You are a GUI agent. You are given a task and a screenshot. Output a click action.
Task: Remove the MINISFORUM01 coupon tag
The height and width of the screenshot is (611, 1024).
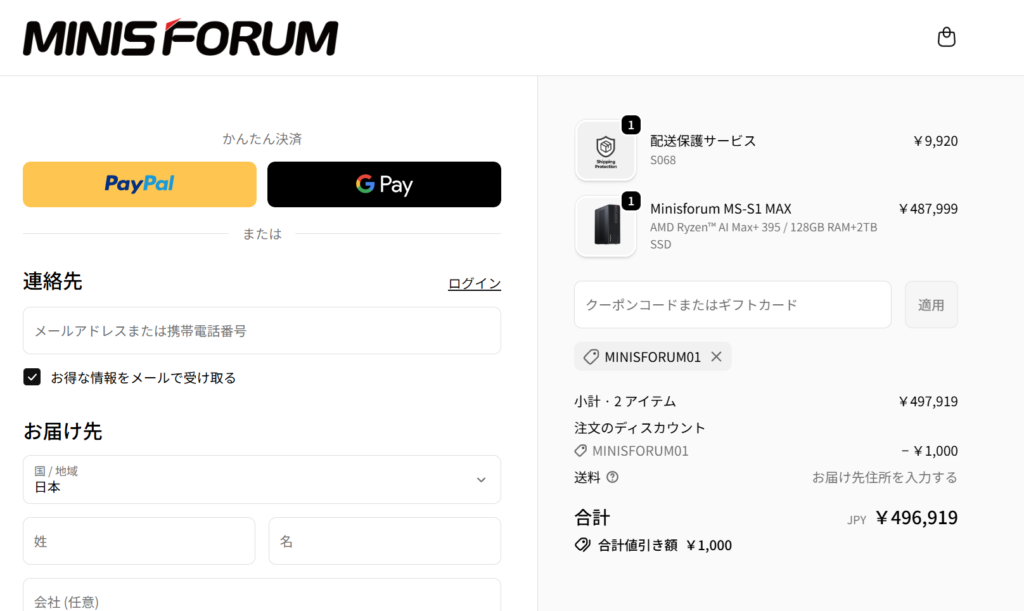pos(716,357)
